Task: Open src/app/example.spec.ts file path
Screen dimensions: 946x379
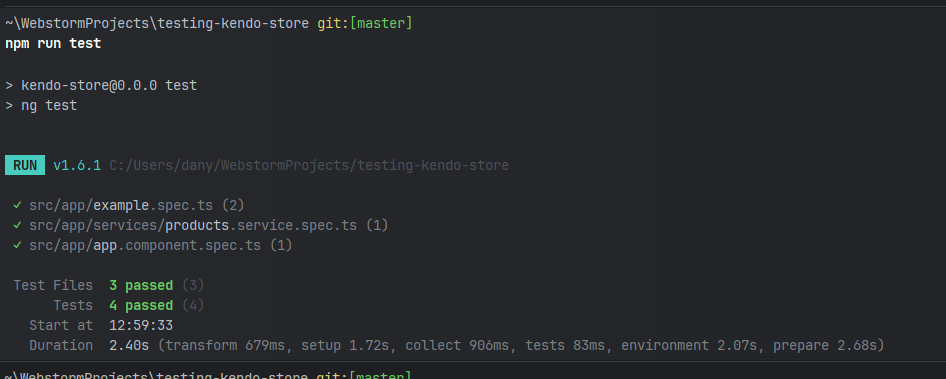Action: pos(121,206)
